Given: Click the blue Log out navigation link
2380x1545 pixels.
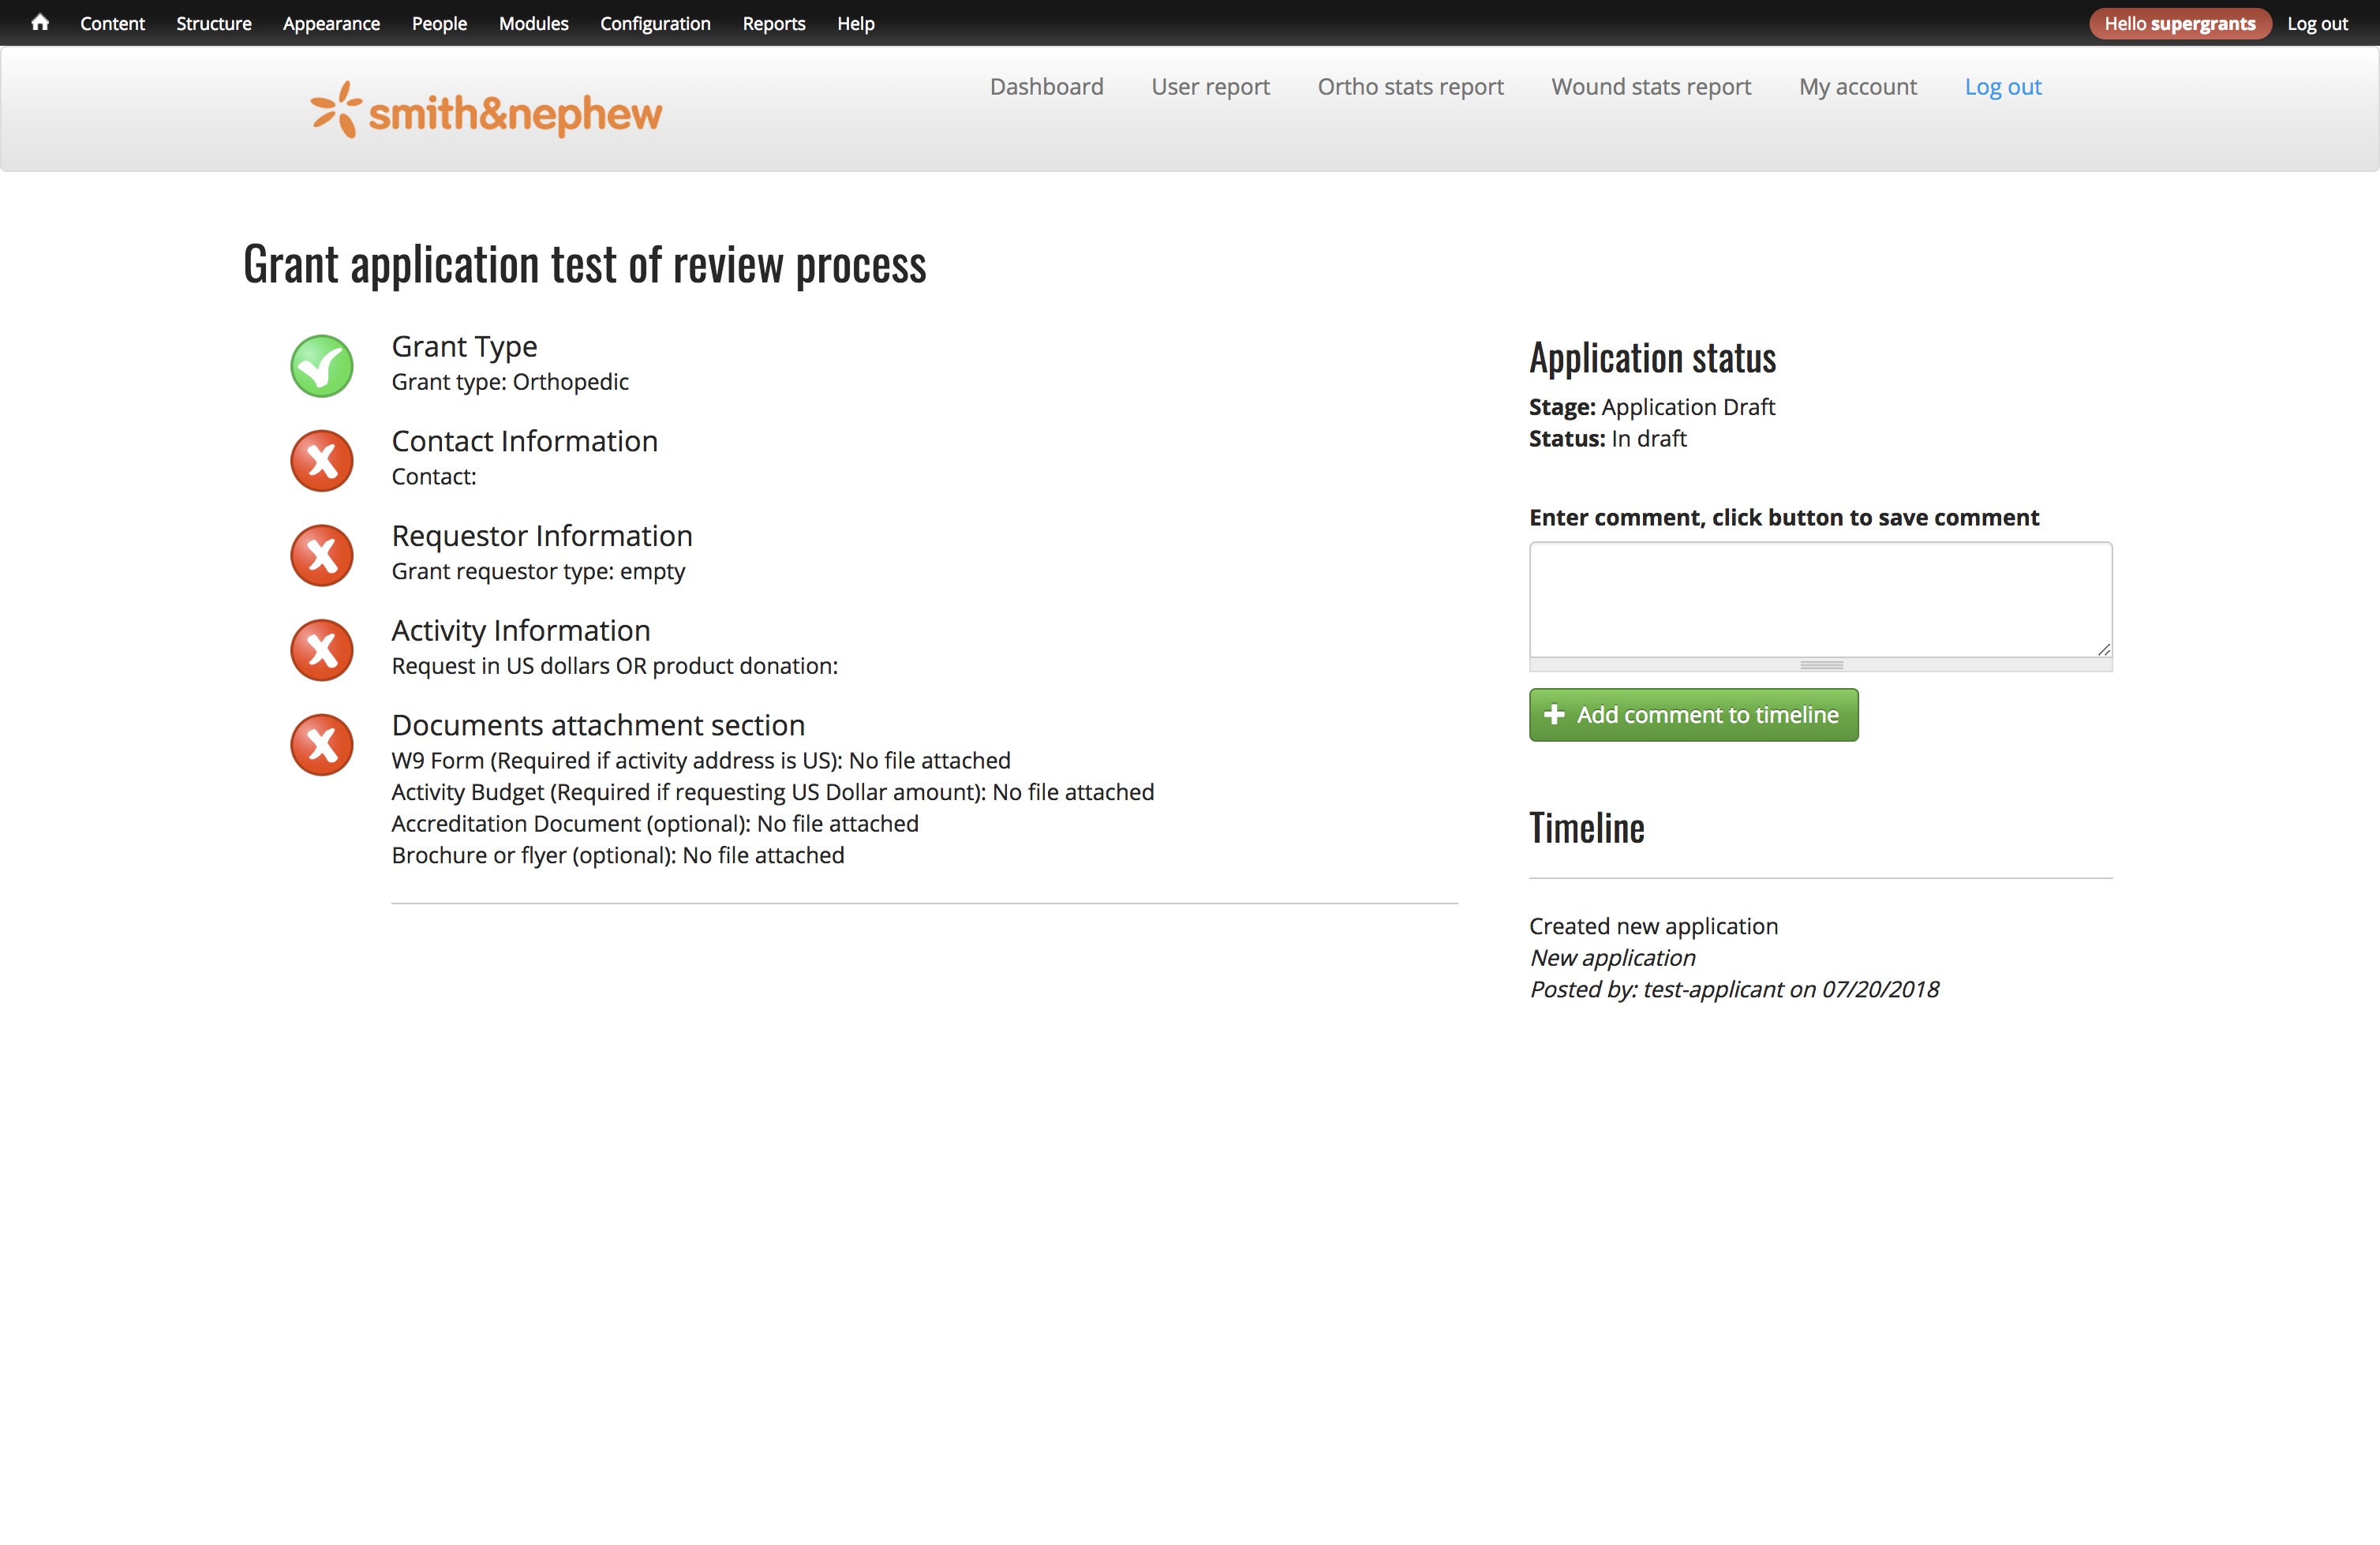Looking at the screenshot, I should [2002, 87].
